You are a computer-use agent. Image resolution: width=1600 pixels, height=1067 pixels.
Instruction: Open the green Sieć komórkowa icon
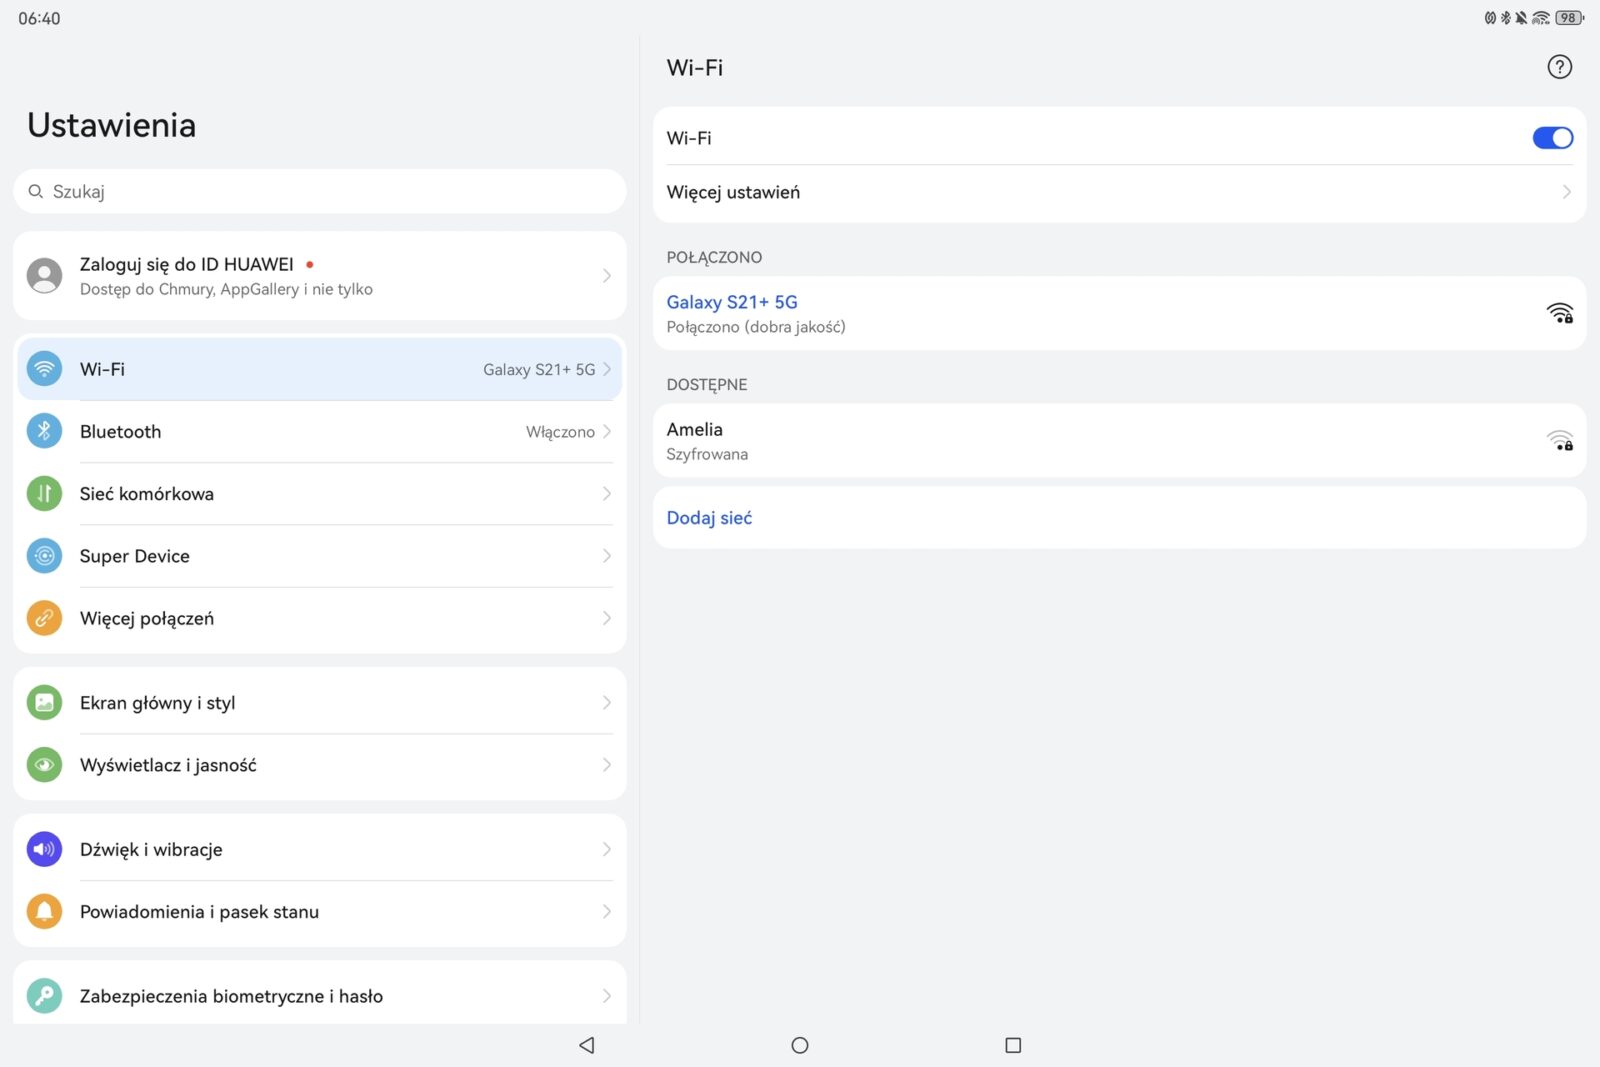[44, 493]
